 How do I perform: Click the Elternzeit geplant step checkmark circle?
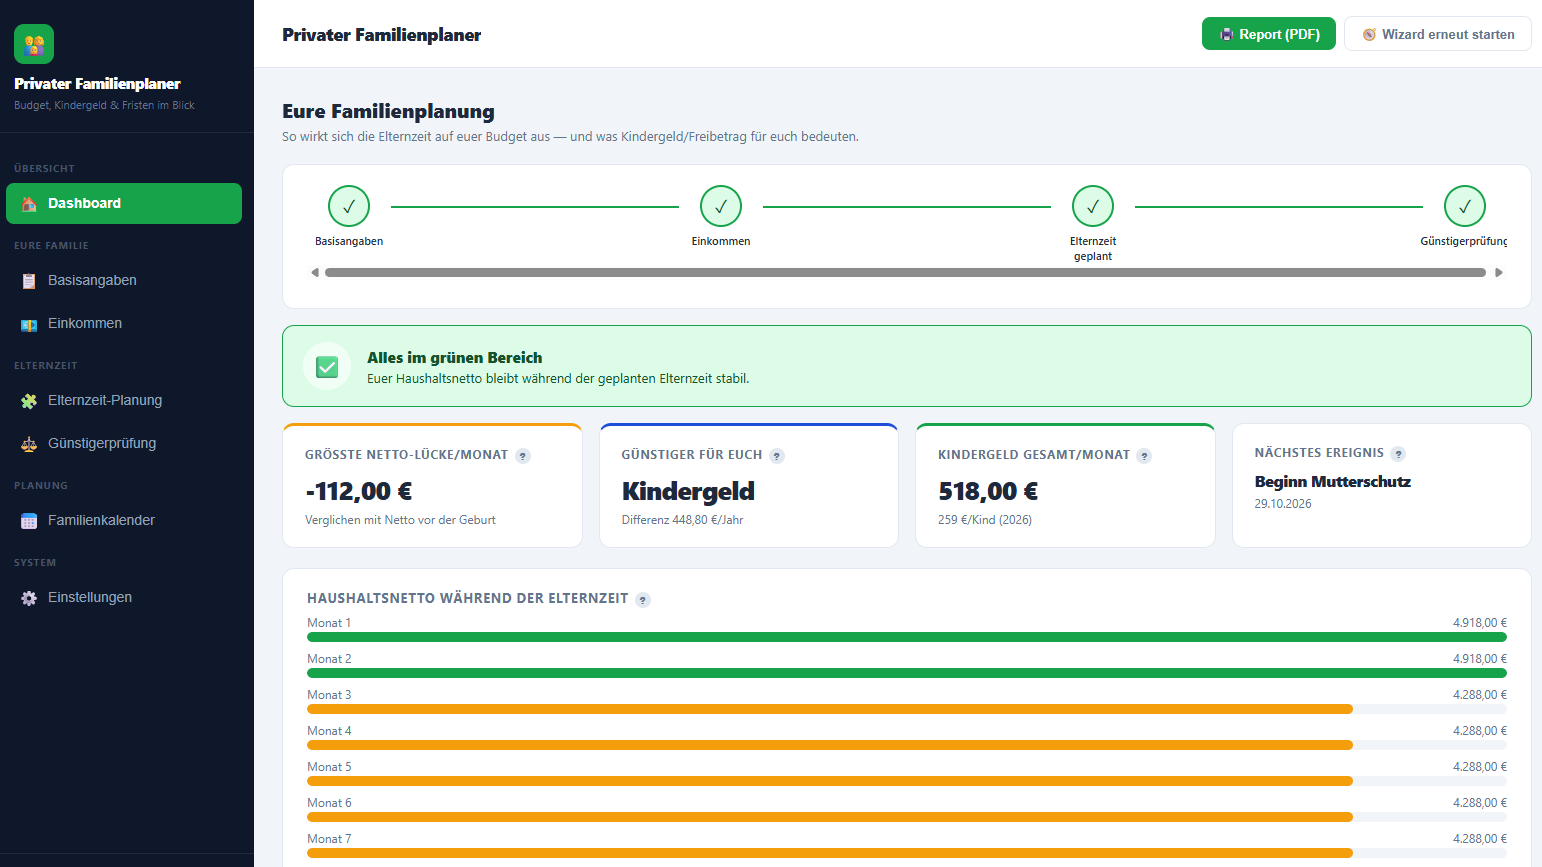tap(1093, 206)
